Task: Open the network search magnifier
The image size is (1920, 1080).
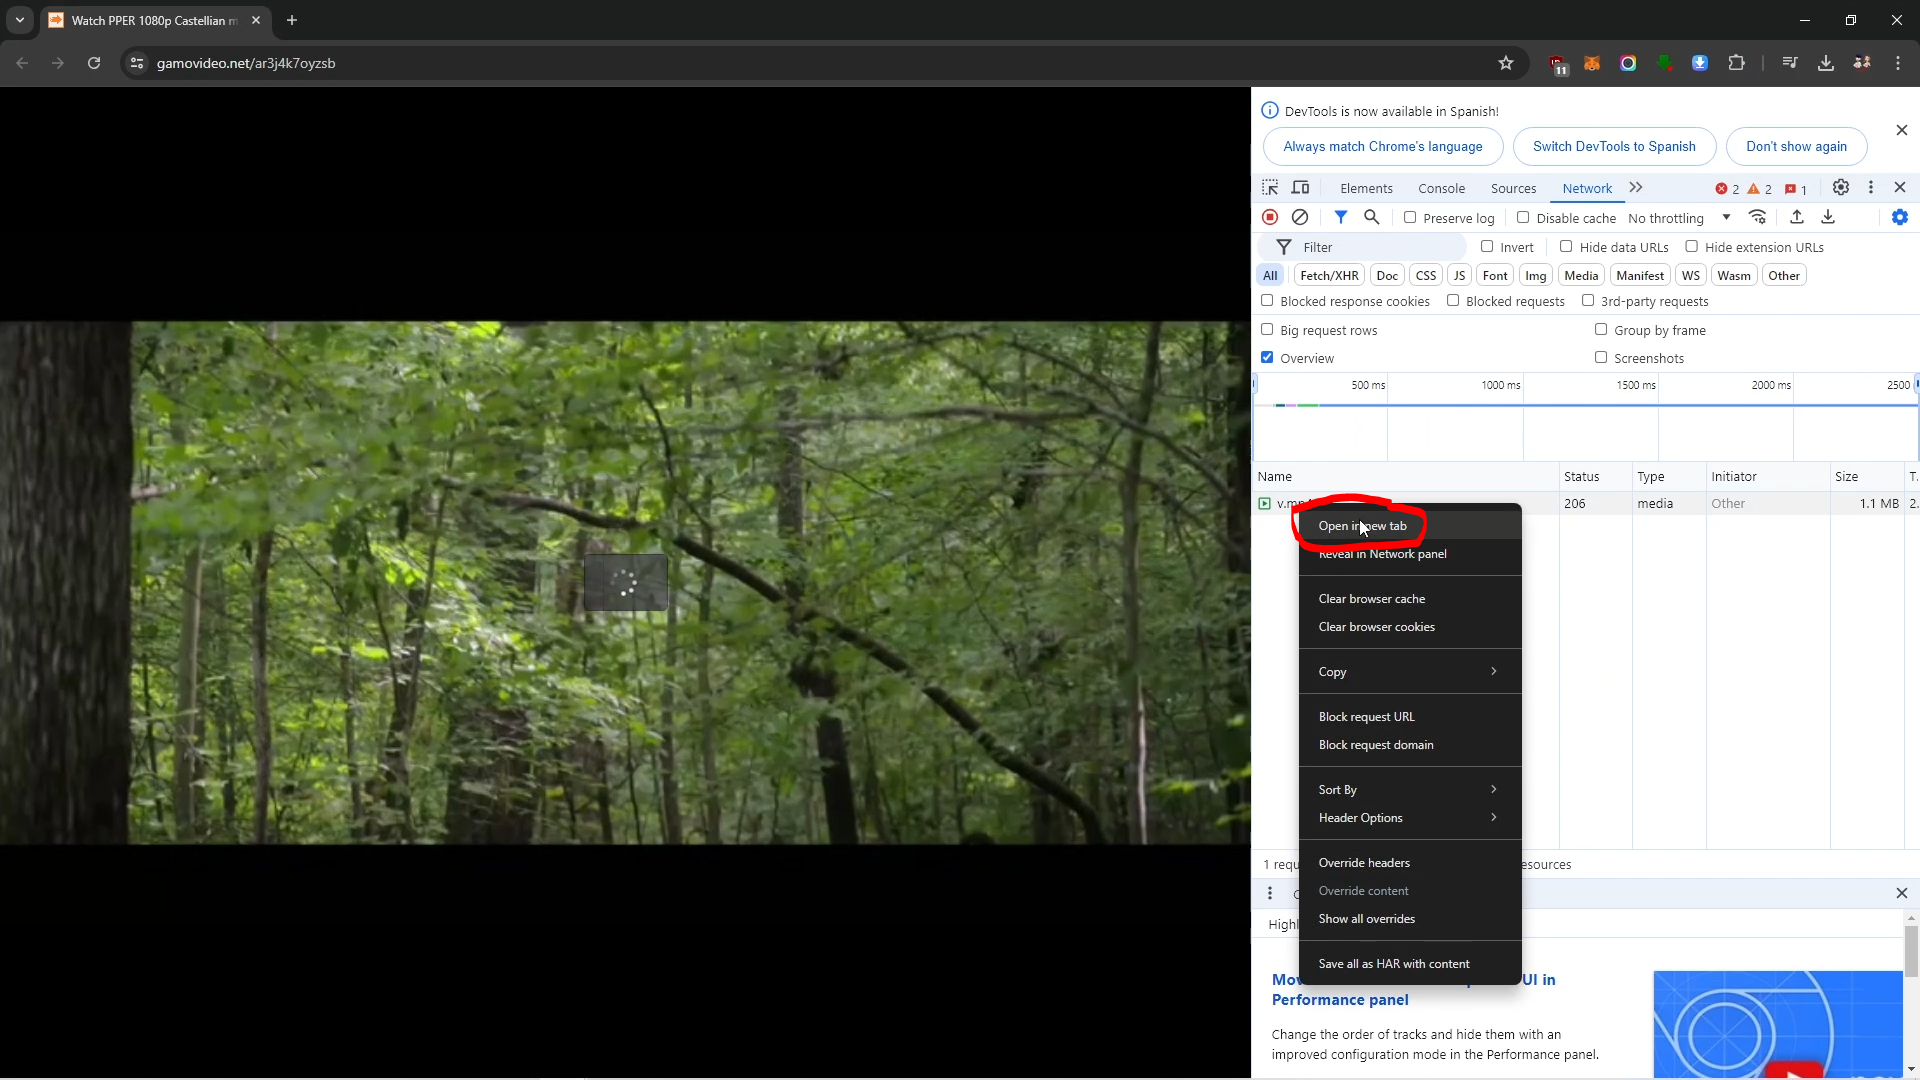Action: coord(1372,217)
